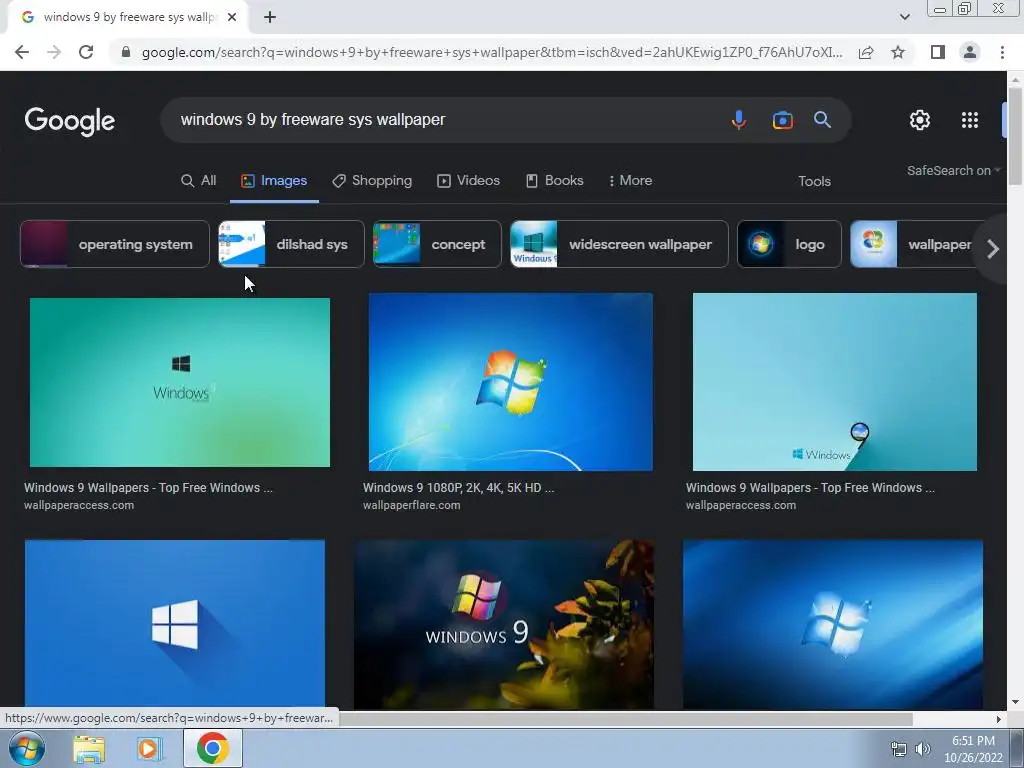This screenshot has width=1024, height=768.
Task: Reload the current page
Action: pos(86,52)
